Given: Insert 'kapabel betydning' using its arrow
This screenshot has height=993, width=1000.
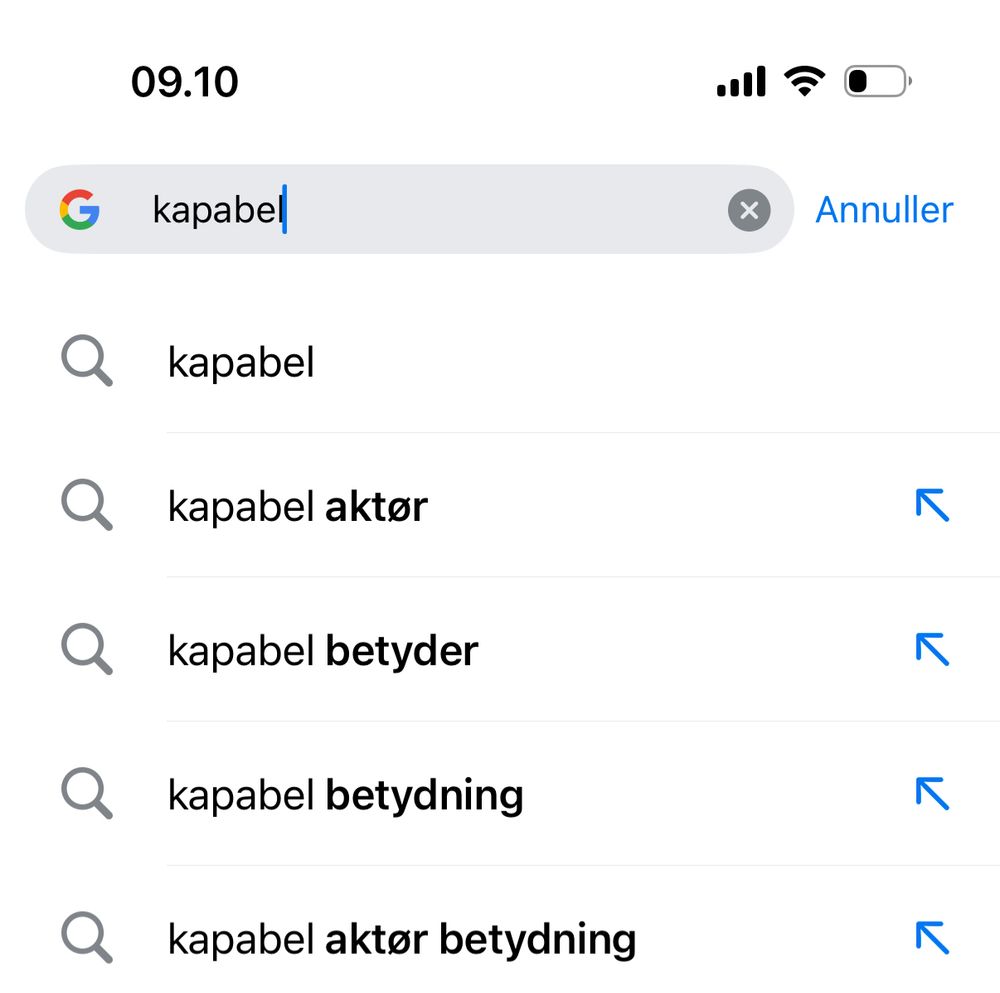Looking at the screenshot, I should coord(932,794).
